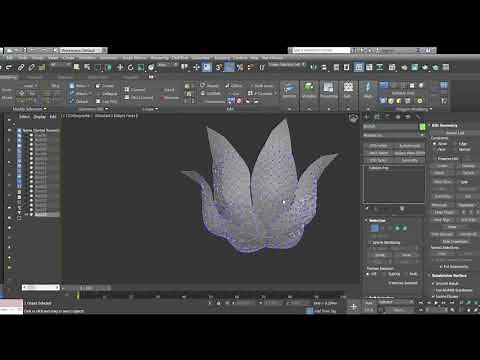The image size is (480, 360).
Task: Click the rectangular selection region icon
Action: click(98, 67)
